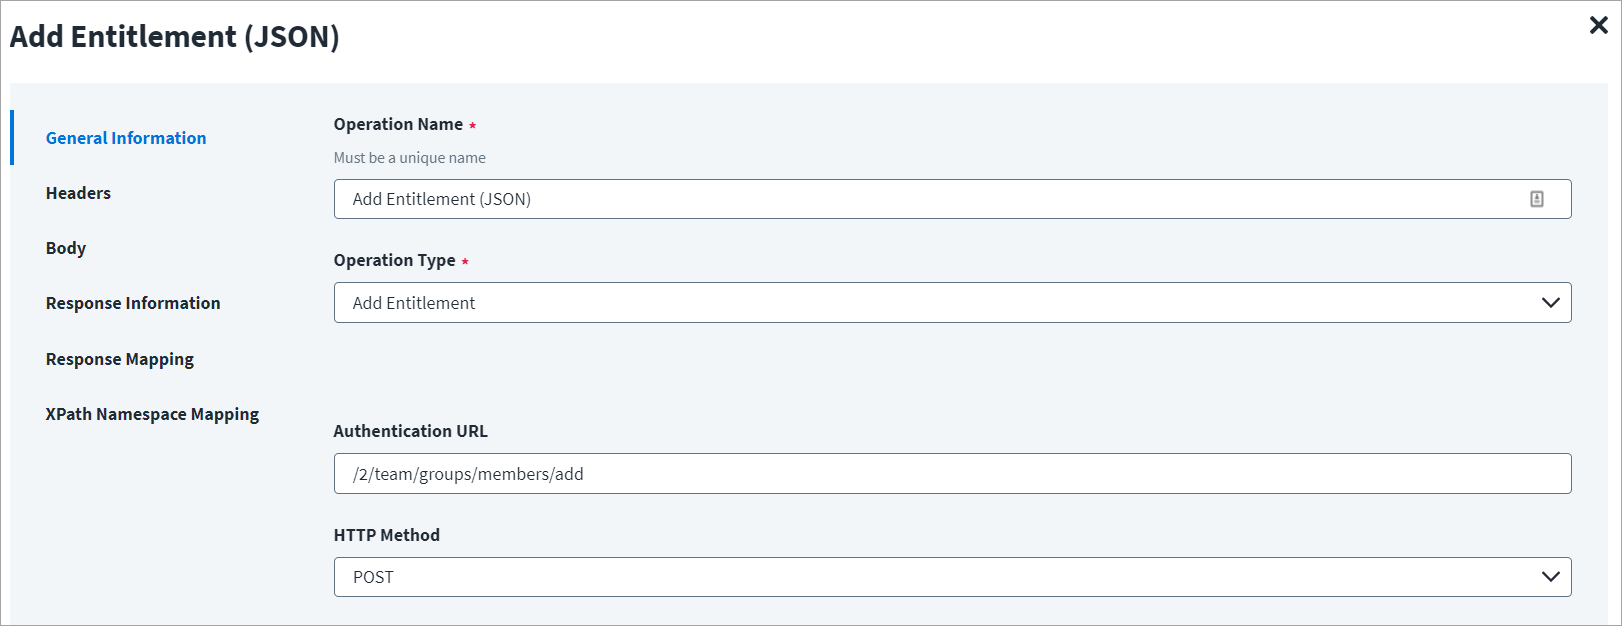This screenshot has height=626, width=1622.
Task: Click the Operation Name field label
Action: 398,124
